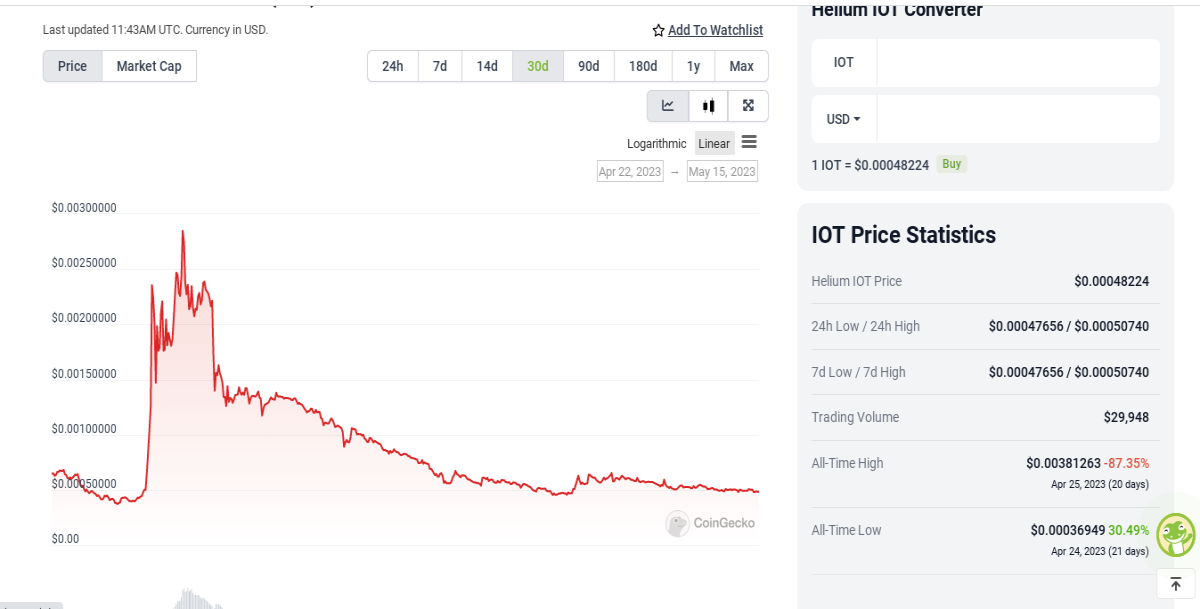Open the May 15, 2023 end date picker
This screenshot has height=609, width=1200.
pos(722,172)
